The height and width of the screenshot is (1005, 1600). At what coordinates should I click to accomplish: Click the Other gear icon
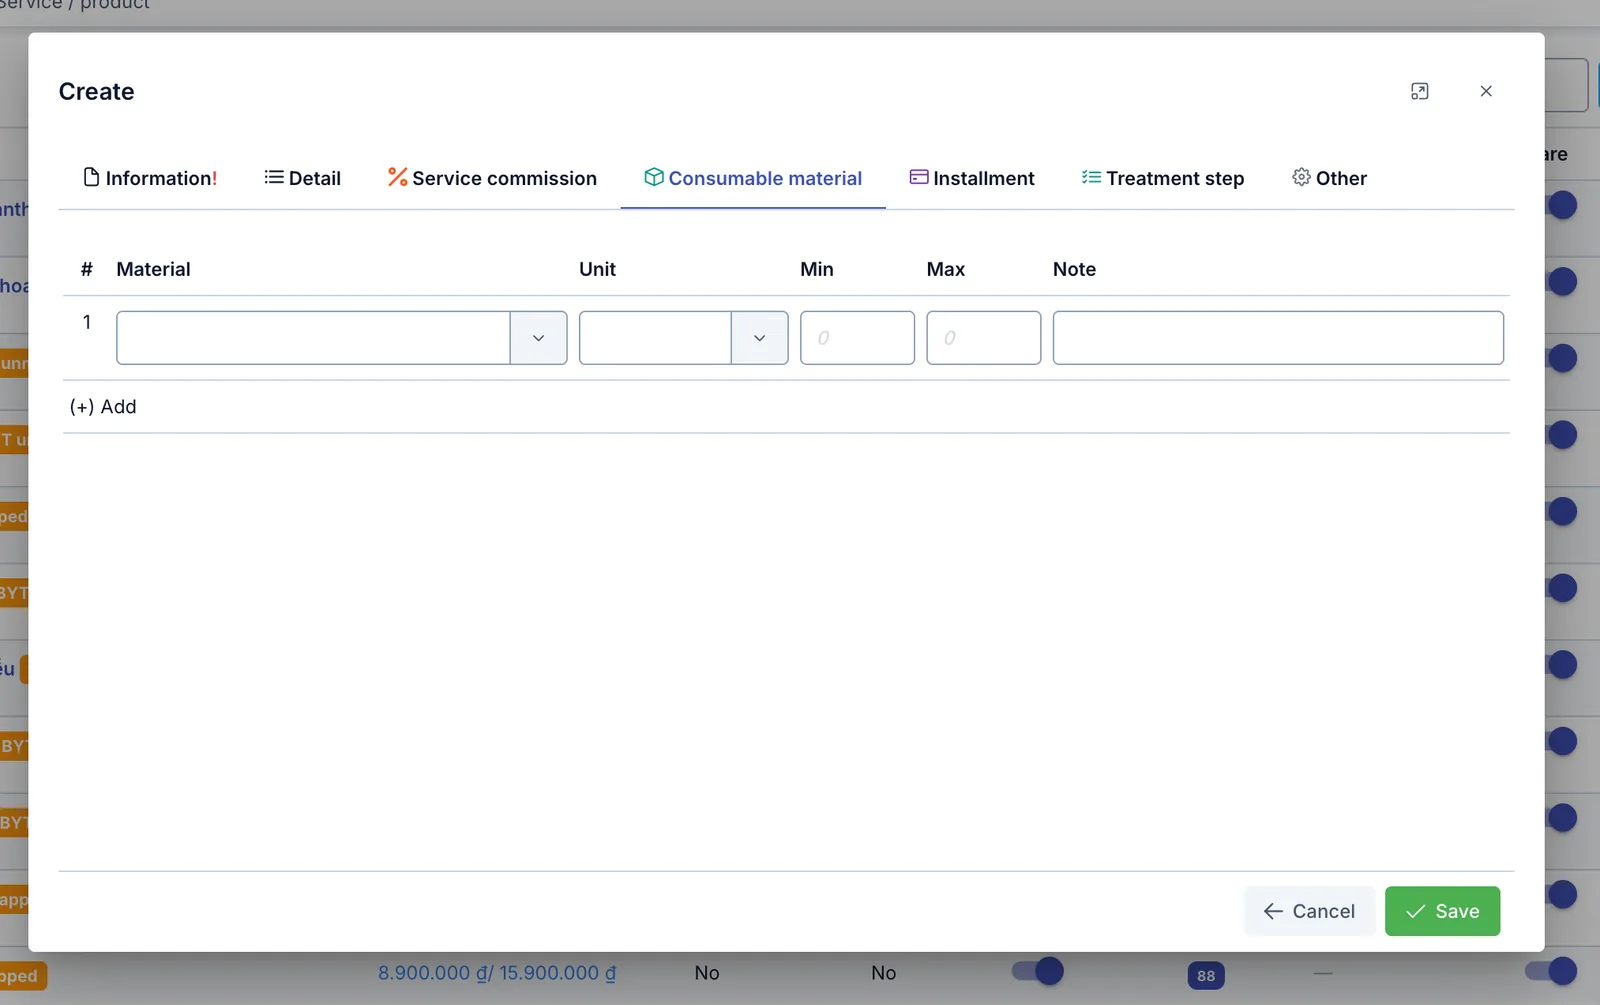click(x=1301, y=177)
